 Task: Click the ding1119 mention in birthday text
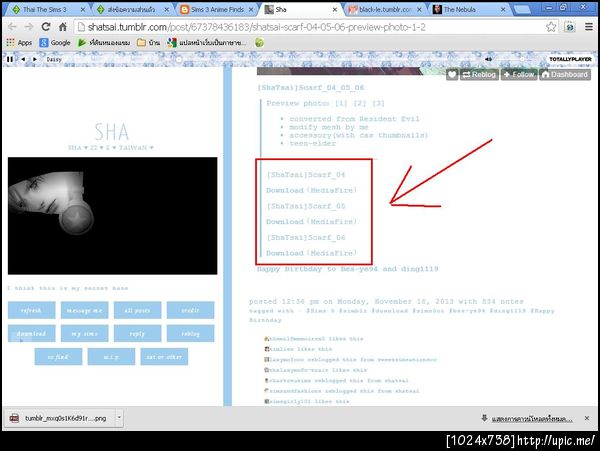[419, 269]
